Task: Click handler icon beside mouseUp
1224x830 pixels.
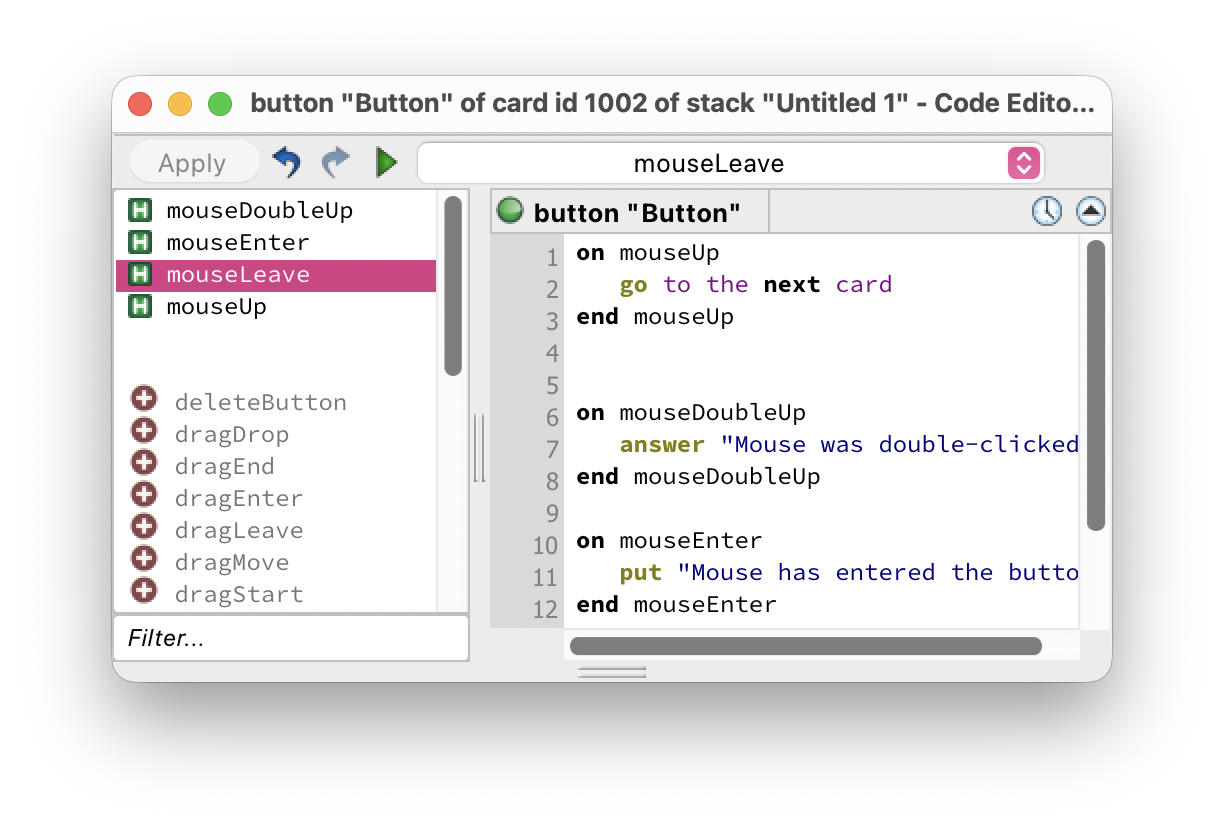Action: point(140,307)
